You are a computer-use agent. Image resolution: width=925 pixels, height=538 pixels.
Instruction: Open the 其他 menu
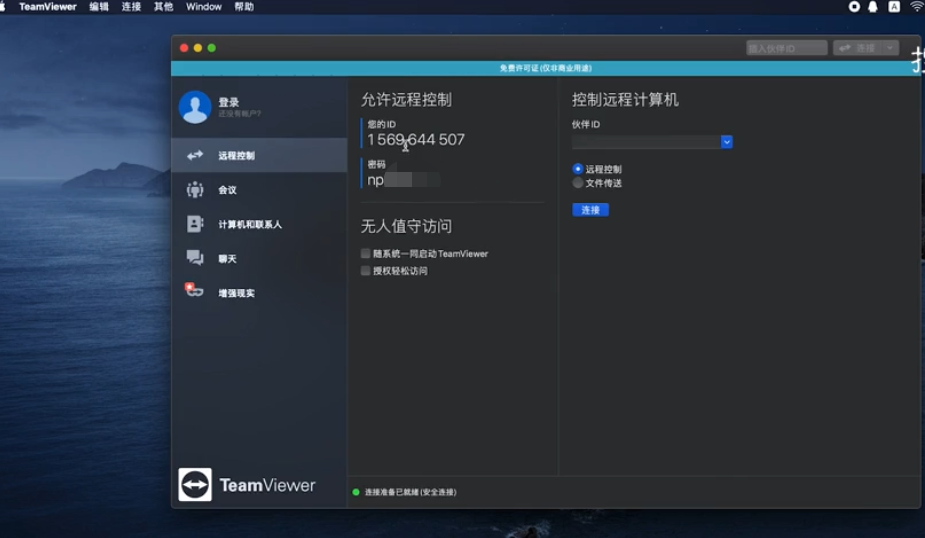pyautogui.click(x=163, y=6)
